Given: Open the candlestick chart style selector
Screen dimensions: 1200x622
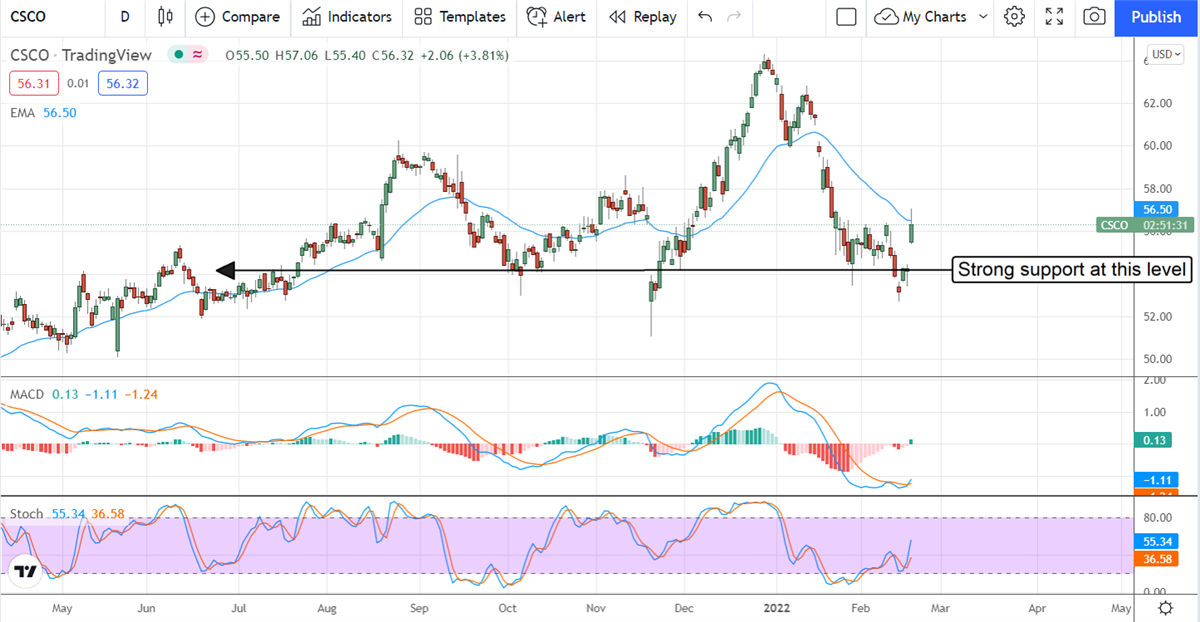Looking at the screenshot, I should pyautogui.click(x=166, y=17).
